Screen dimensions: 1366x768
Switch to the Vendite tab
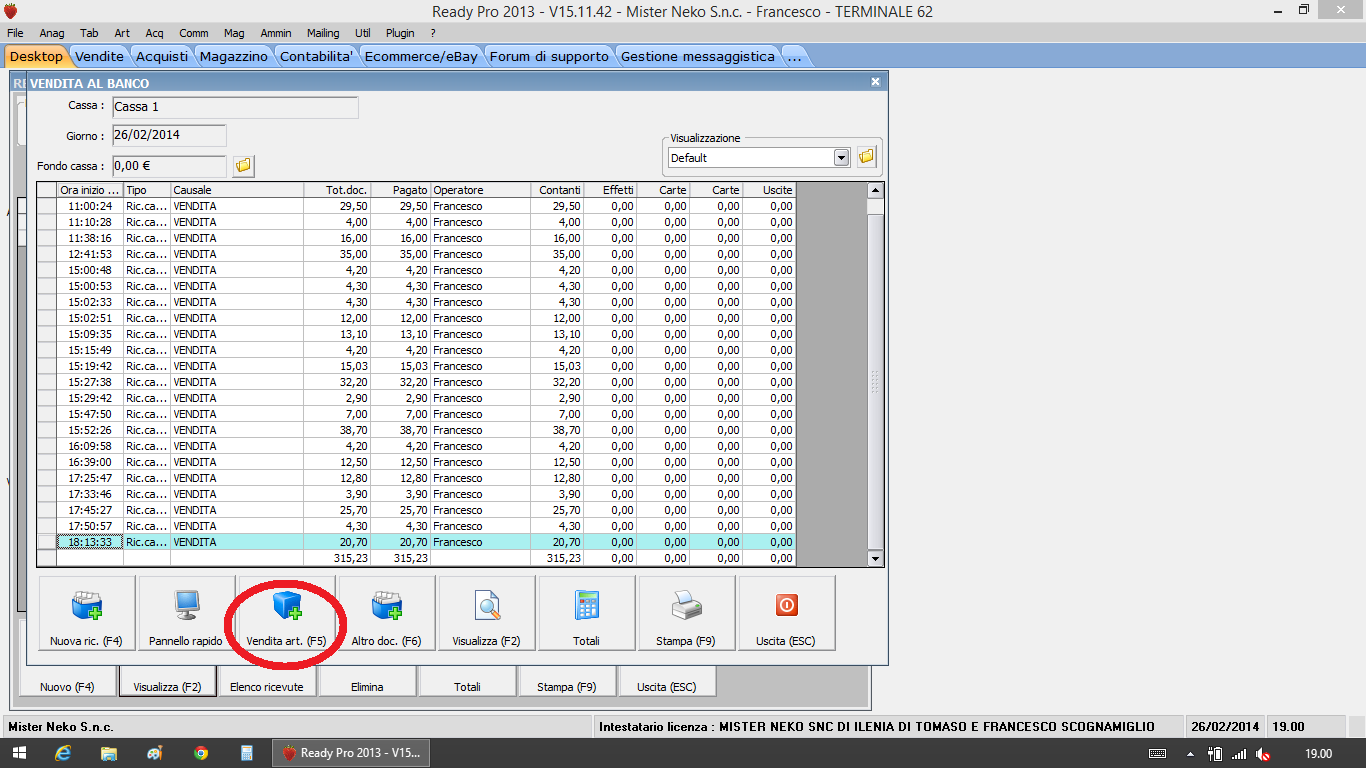tap(99, 56)
